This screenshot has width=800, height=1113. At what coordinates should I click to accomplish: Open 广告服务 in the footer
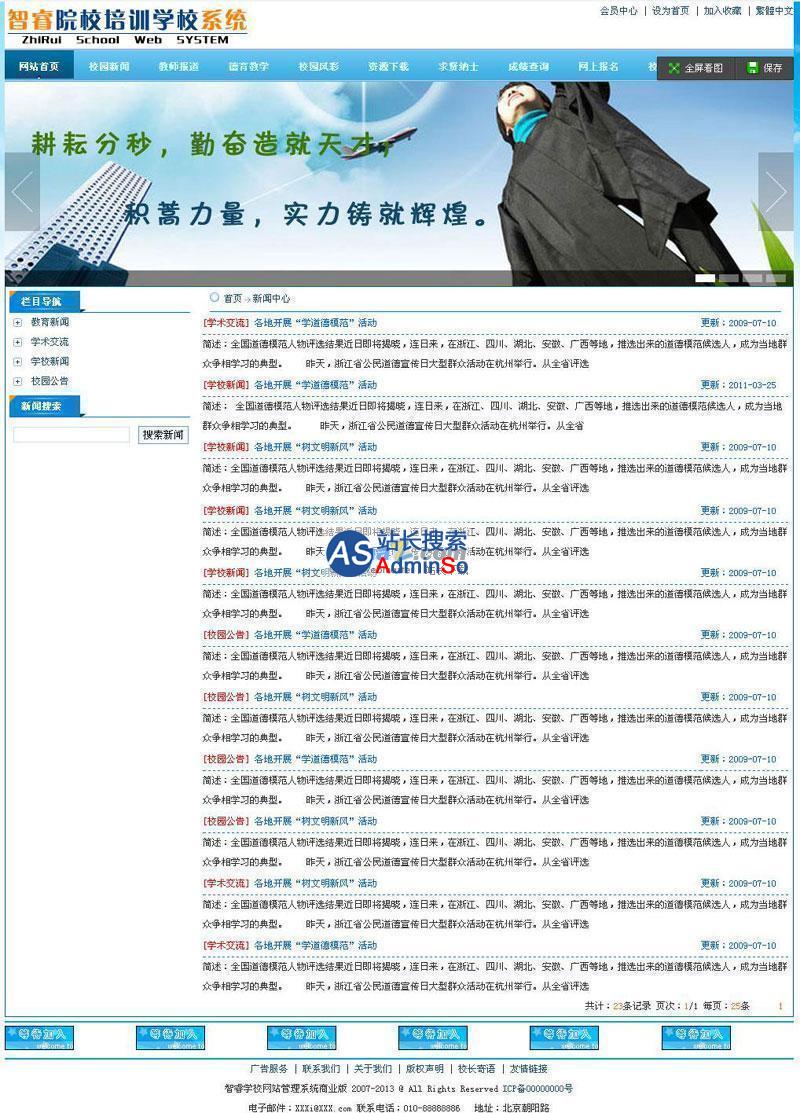tap(269, 1068)
